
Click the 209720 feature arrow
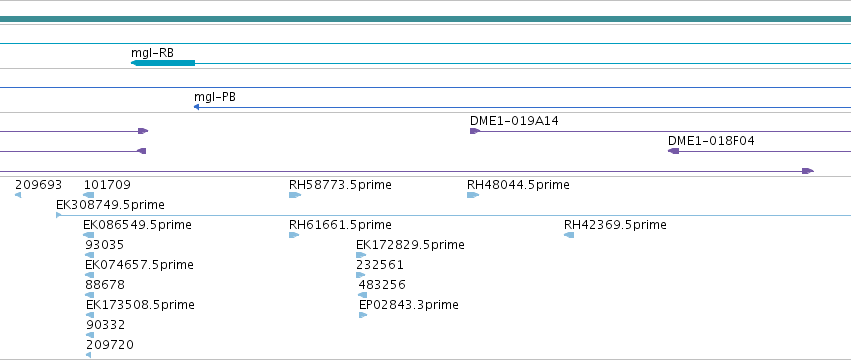pyautogui.click(x=88, y=355)
